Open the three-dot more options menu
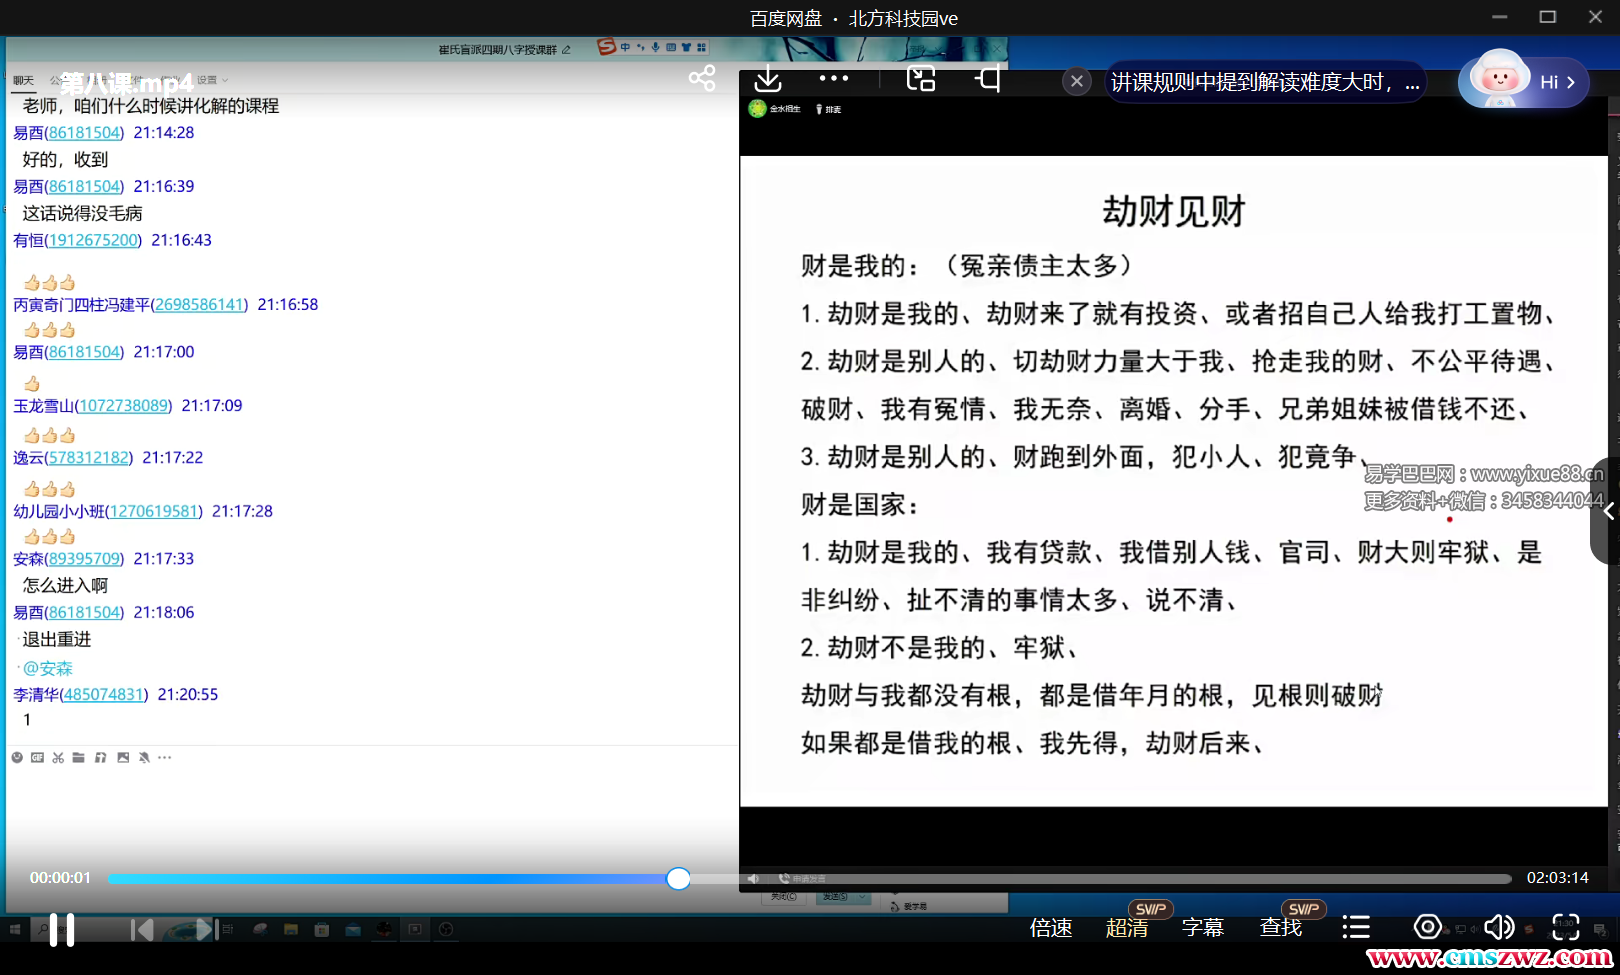 [833, 78]
